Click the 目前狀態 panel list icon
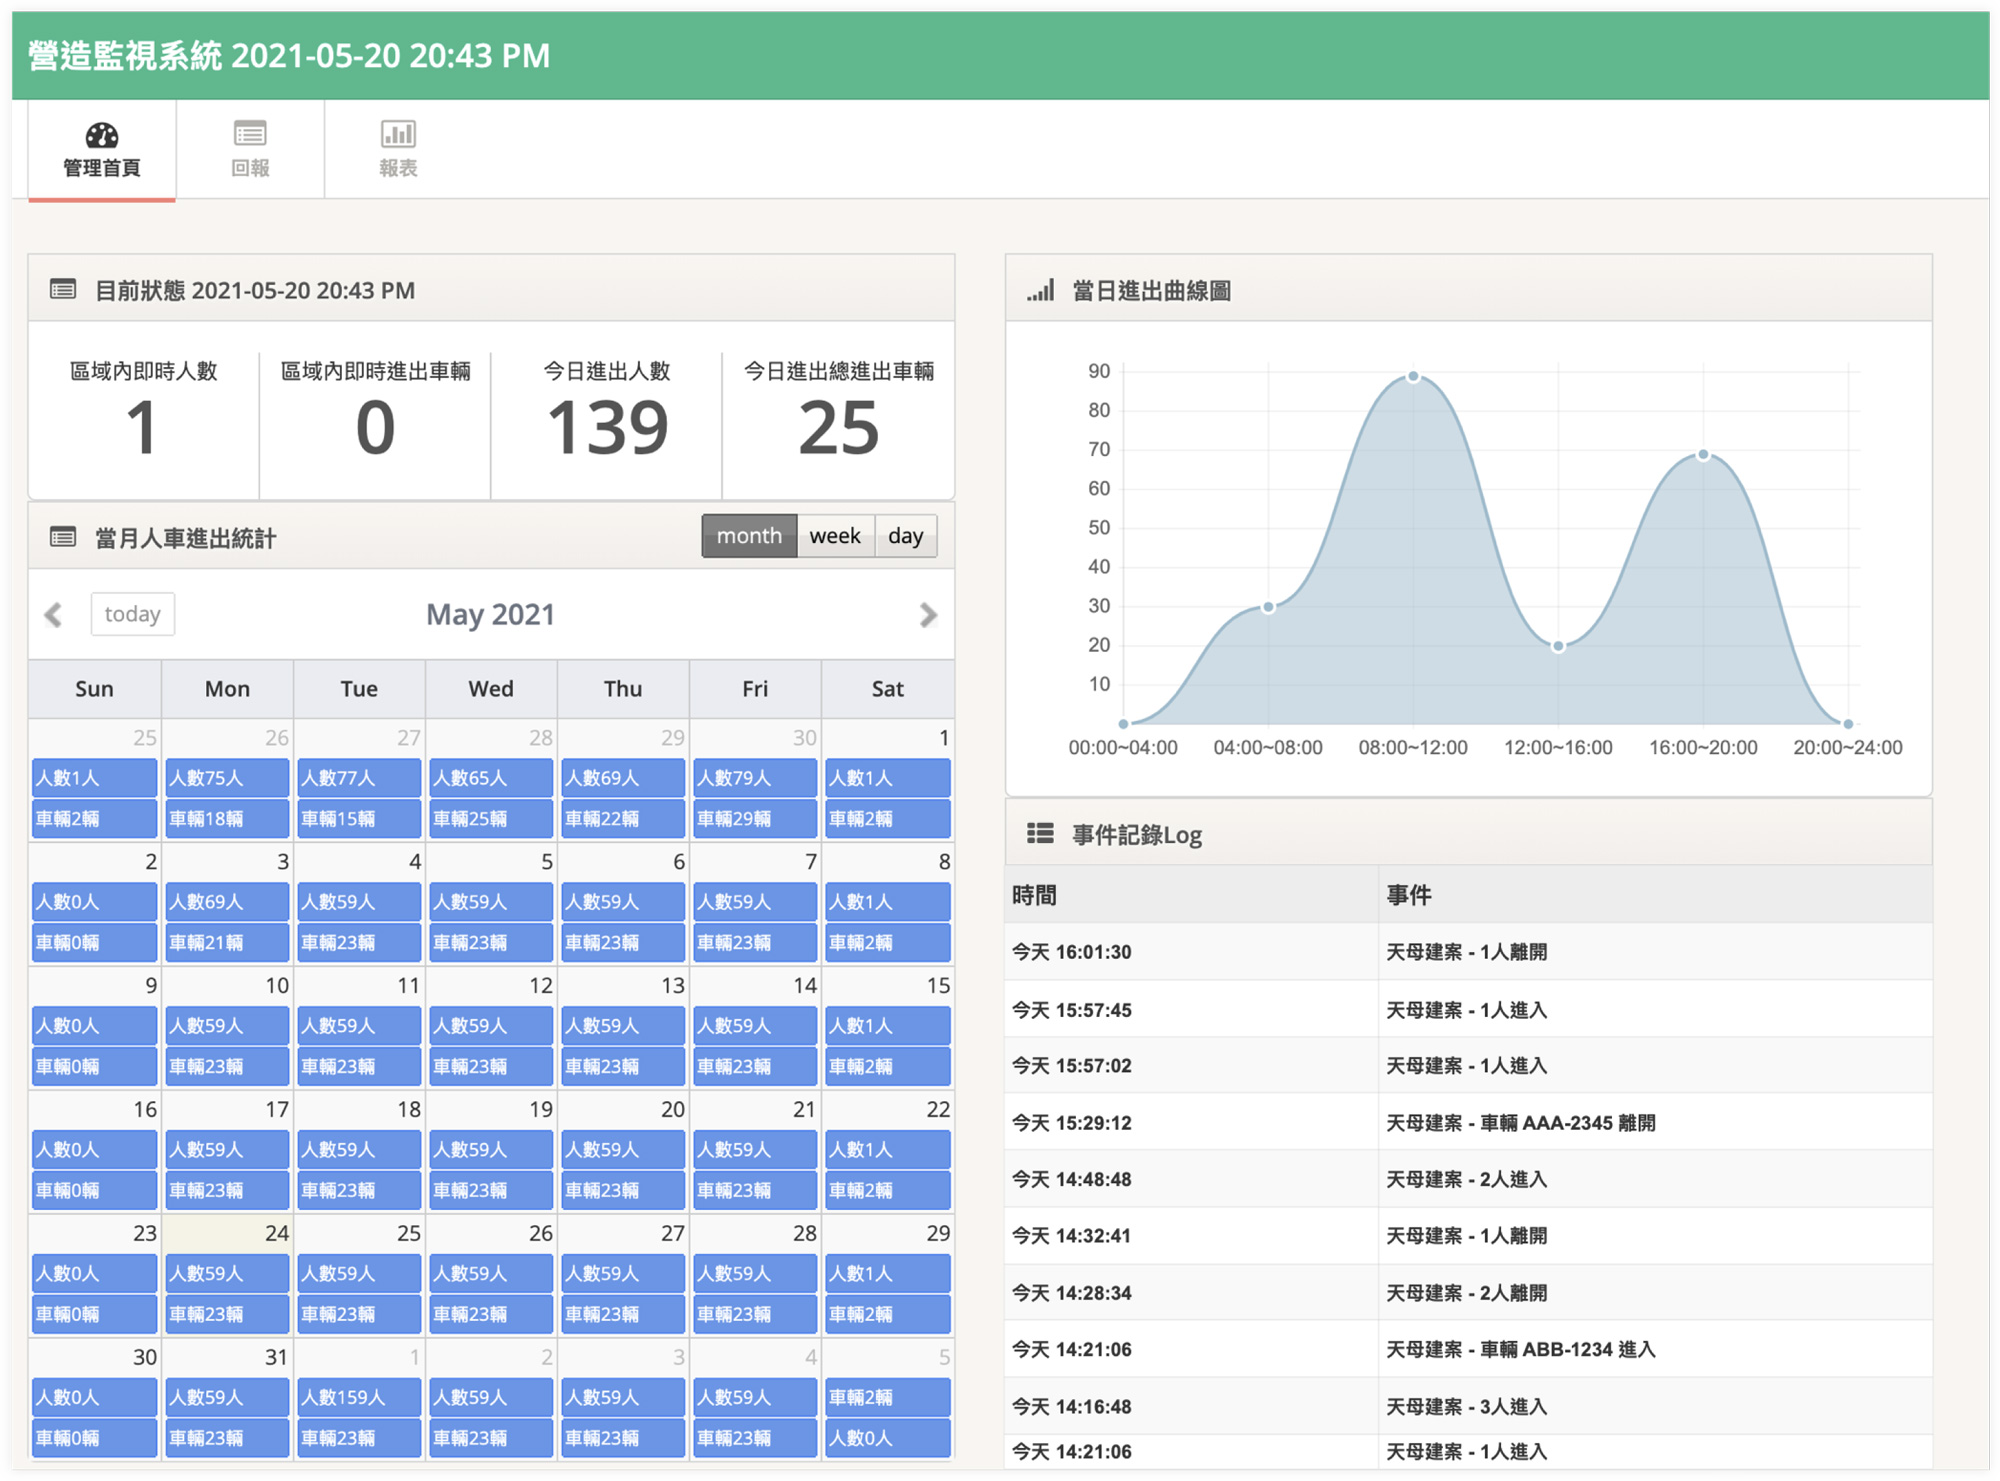 [x=63, y=290]
